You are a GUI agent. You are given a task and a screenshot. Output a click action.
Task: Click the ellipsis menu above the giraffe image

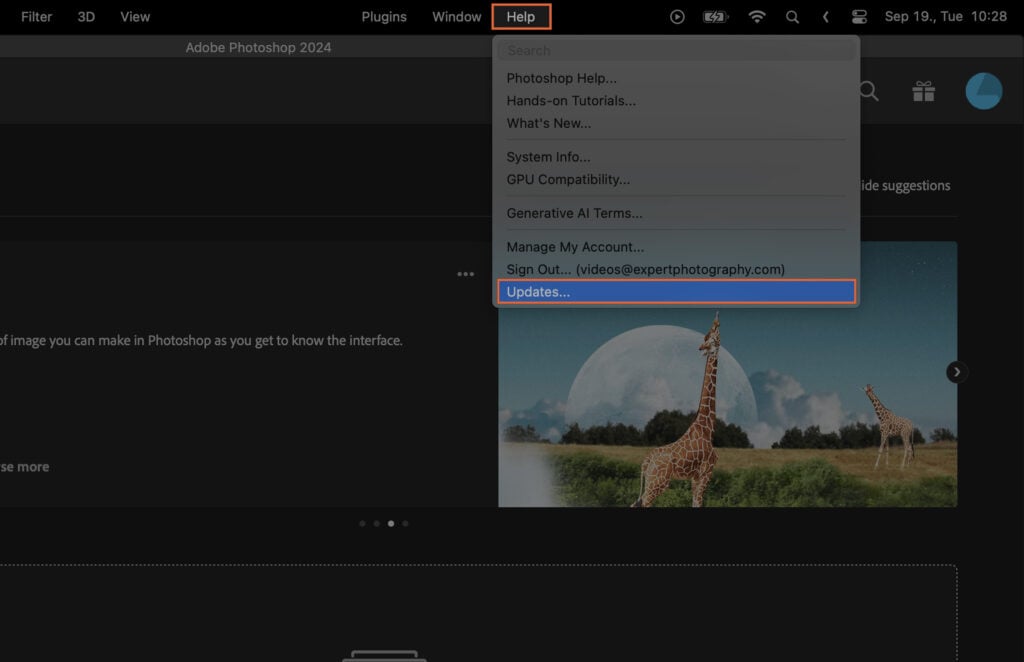(x=465, y=273)
